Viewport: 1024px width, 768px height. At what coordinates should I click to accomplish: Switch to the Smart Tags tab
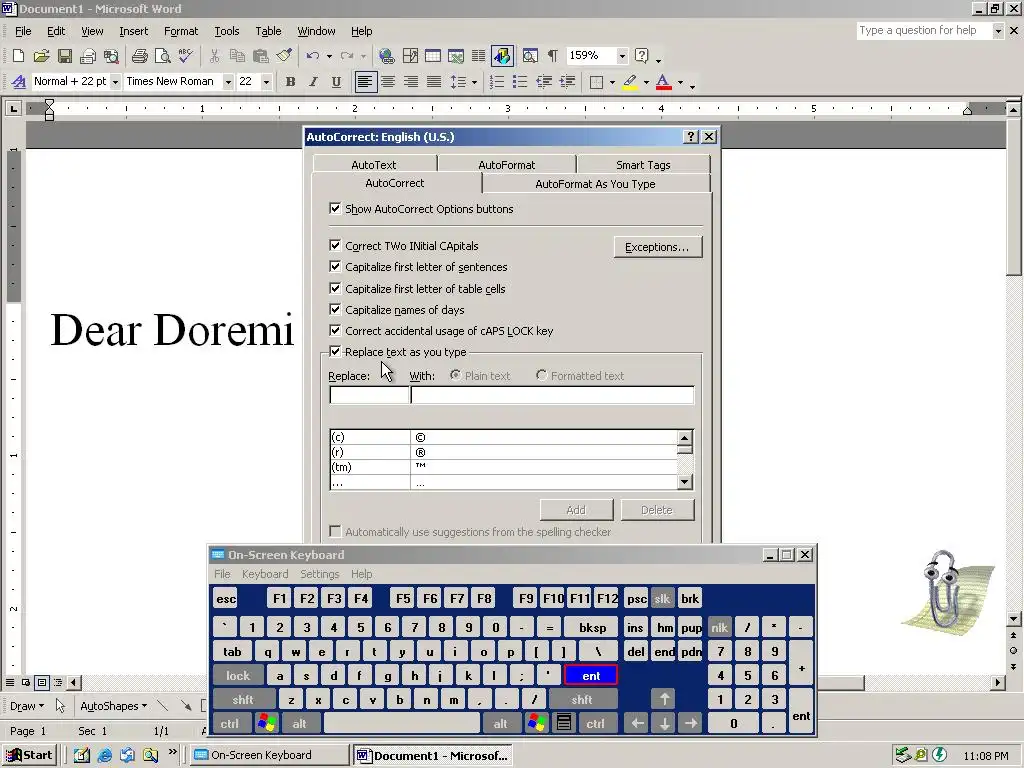point(643,165)
